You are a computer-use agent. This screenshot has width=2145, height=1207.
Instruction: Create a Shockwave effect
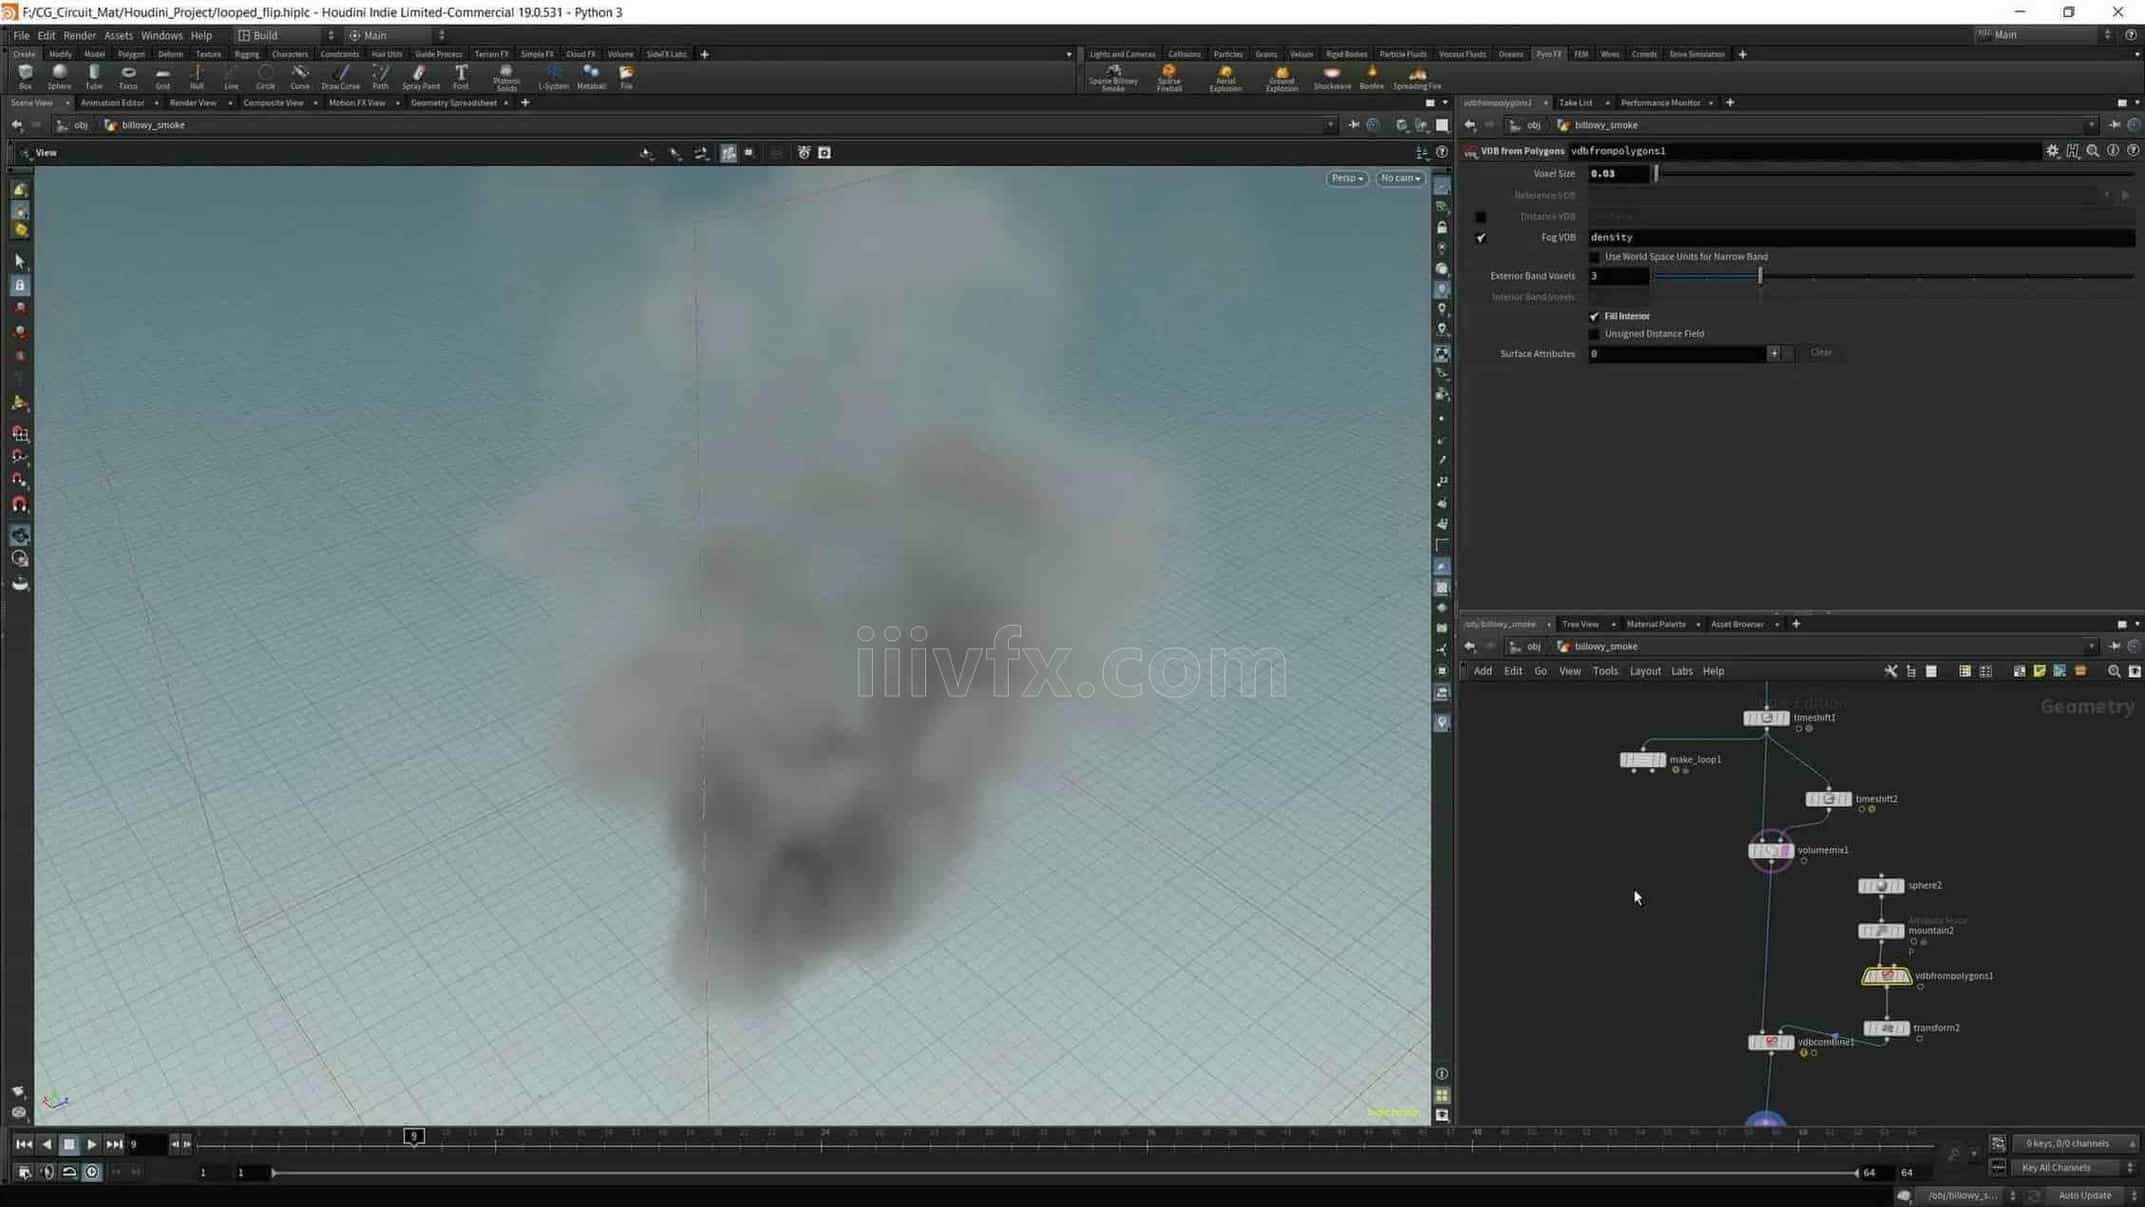(1332, 78)
